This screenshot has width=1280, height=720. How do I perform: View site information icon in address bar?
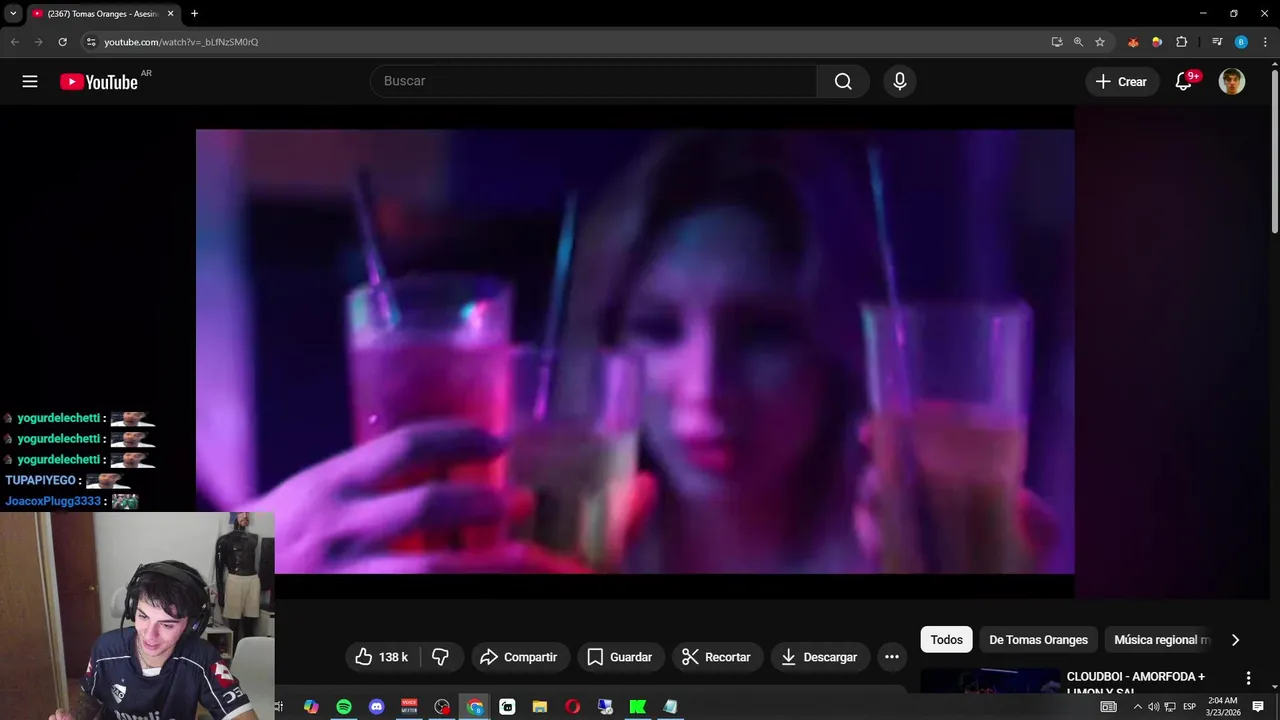[x=91, y=42]
